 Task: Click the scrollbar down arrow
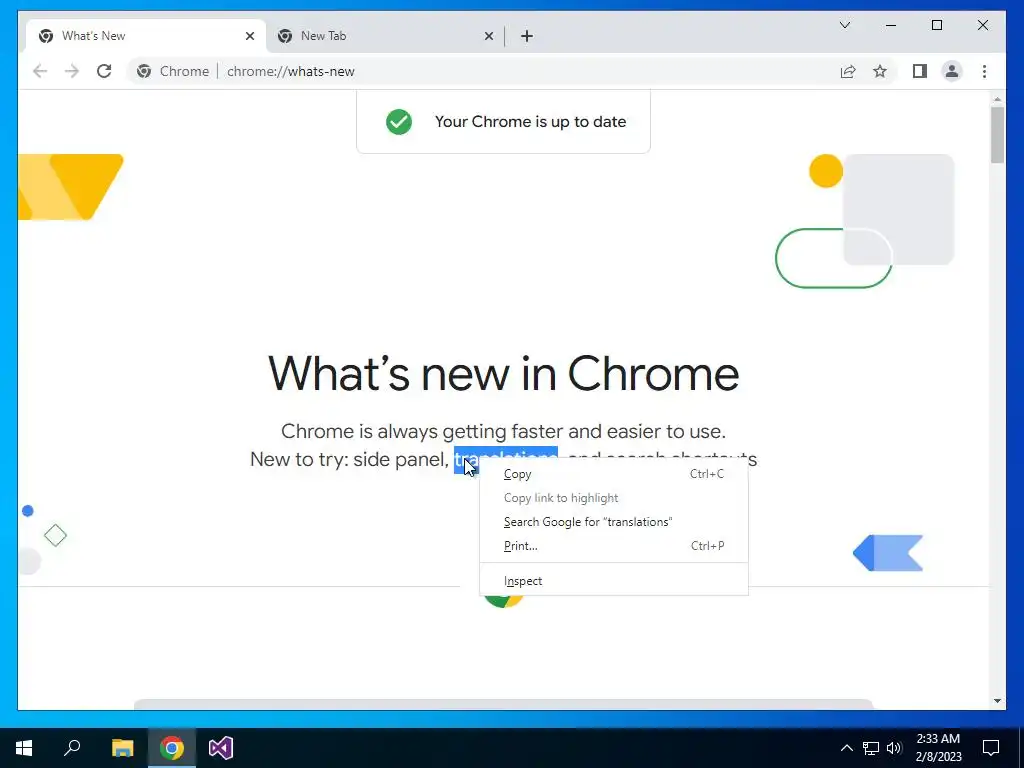(x=997, y=701)
